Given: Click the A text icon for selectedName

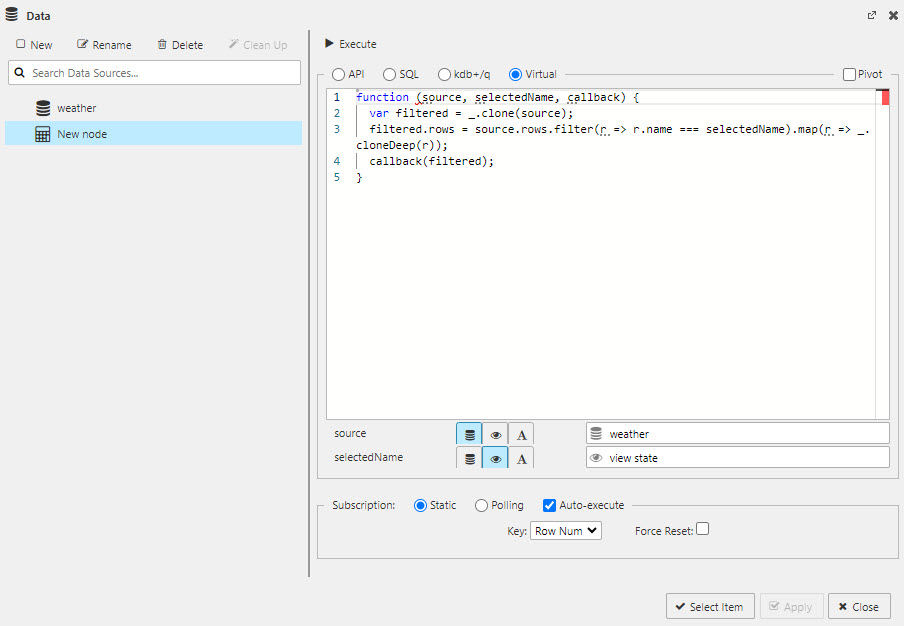Looking at the screenshot, I should coord(521,457).
